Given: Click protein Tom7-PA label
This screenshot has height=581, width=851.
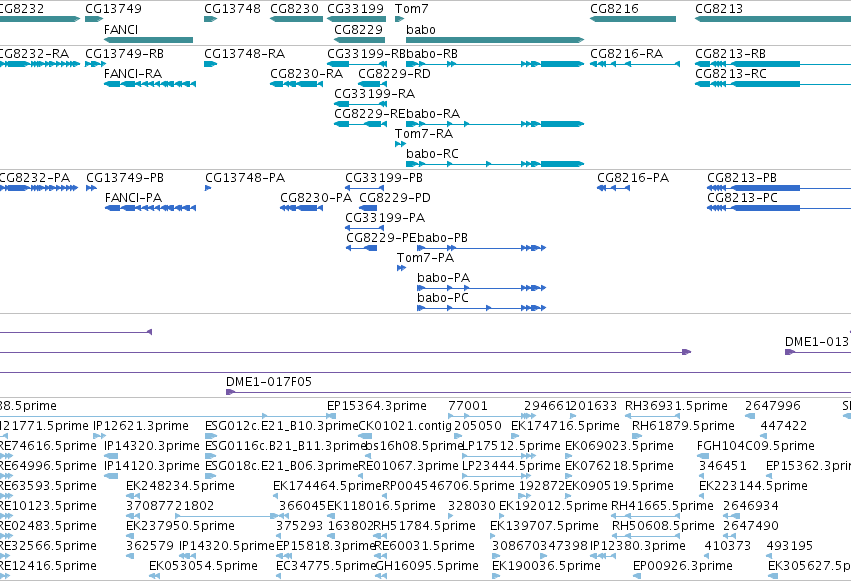Looking at the screenshot, I should pyautogui.click(x=425, y=258).
